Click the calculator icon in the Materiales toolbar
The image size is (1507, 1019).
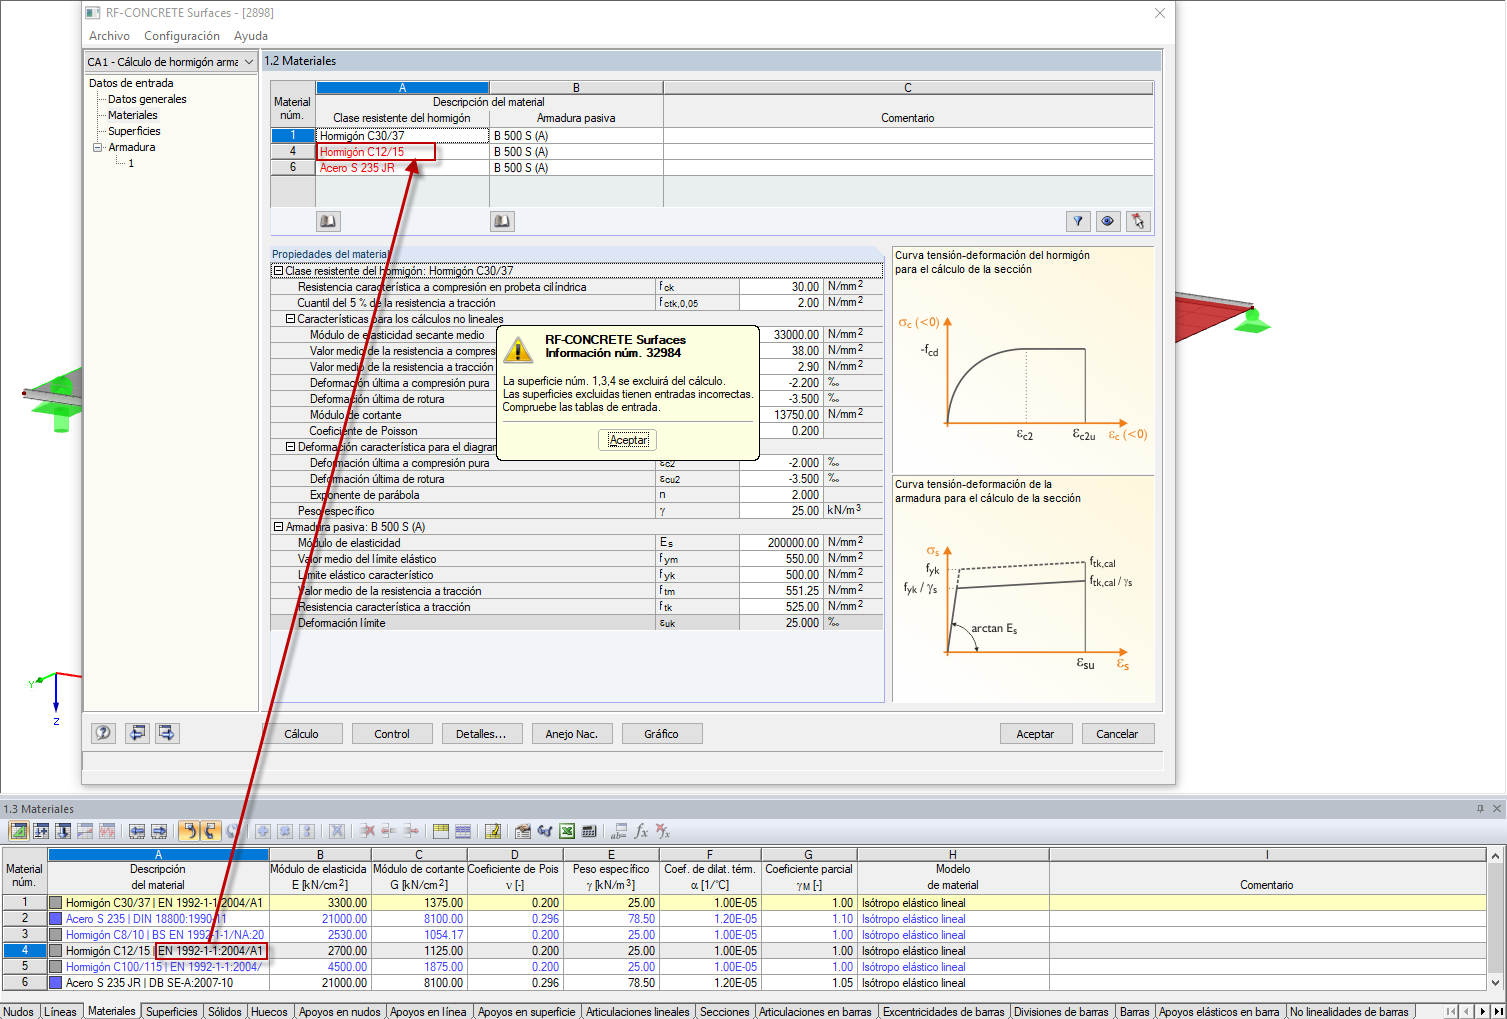(589, 831)
